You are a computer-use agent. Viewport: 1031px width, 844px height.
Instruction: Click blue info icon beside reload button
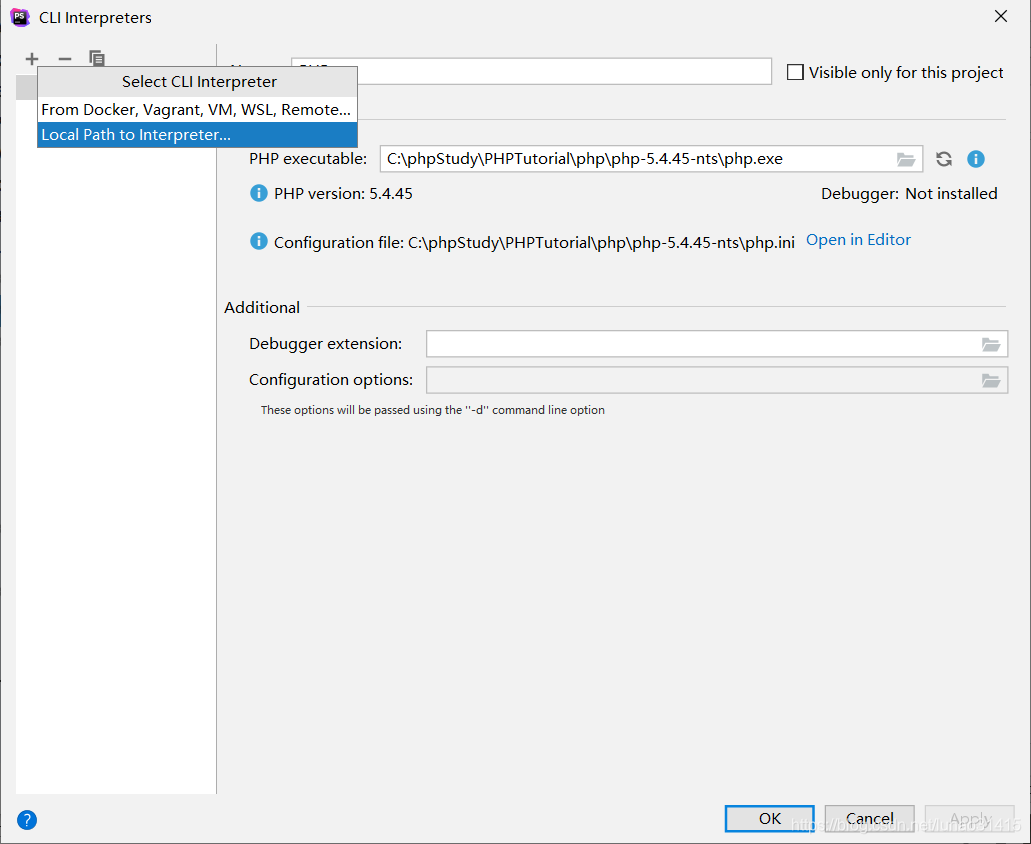pyautogui.click(x=976, y=159)
